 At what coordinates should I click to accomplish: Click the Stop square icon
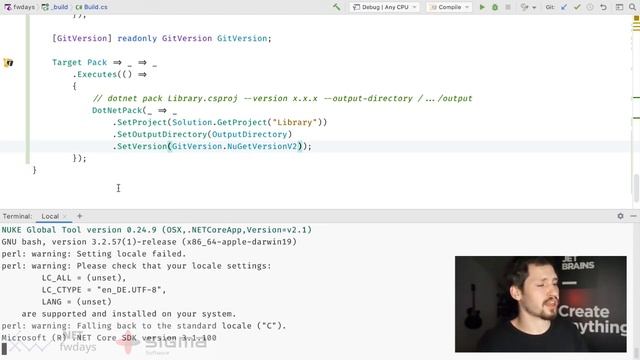[x=508, y=7]
